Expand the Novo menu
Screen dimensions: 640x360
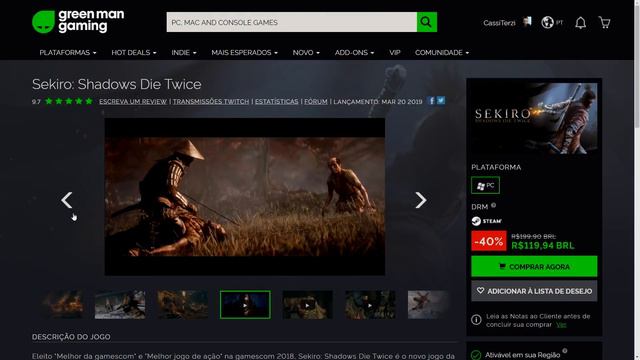click(306, 53)
